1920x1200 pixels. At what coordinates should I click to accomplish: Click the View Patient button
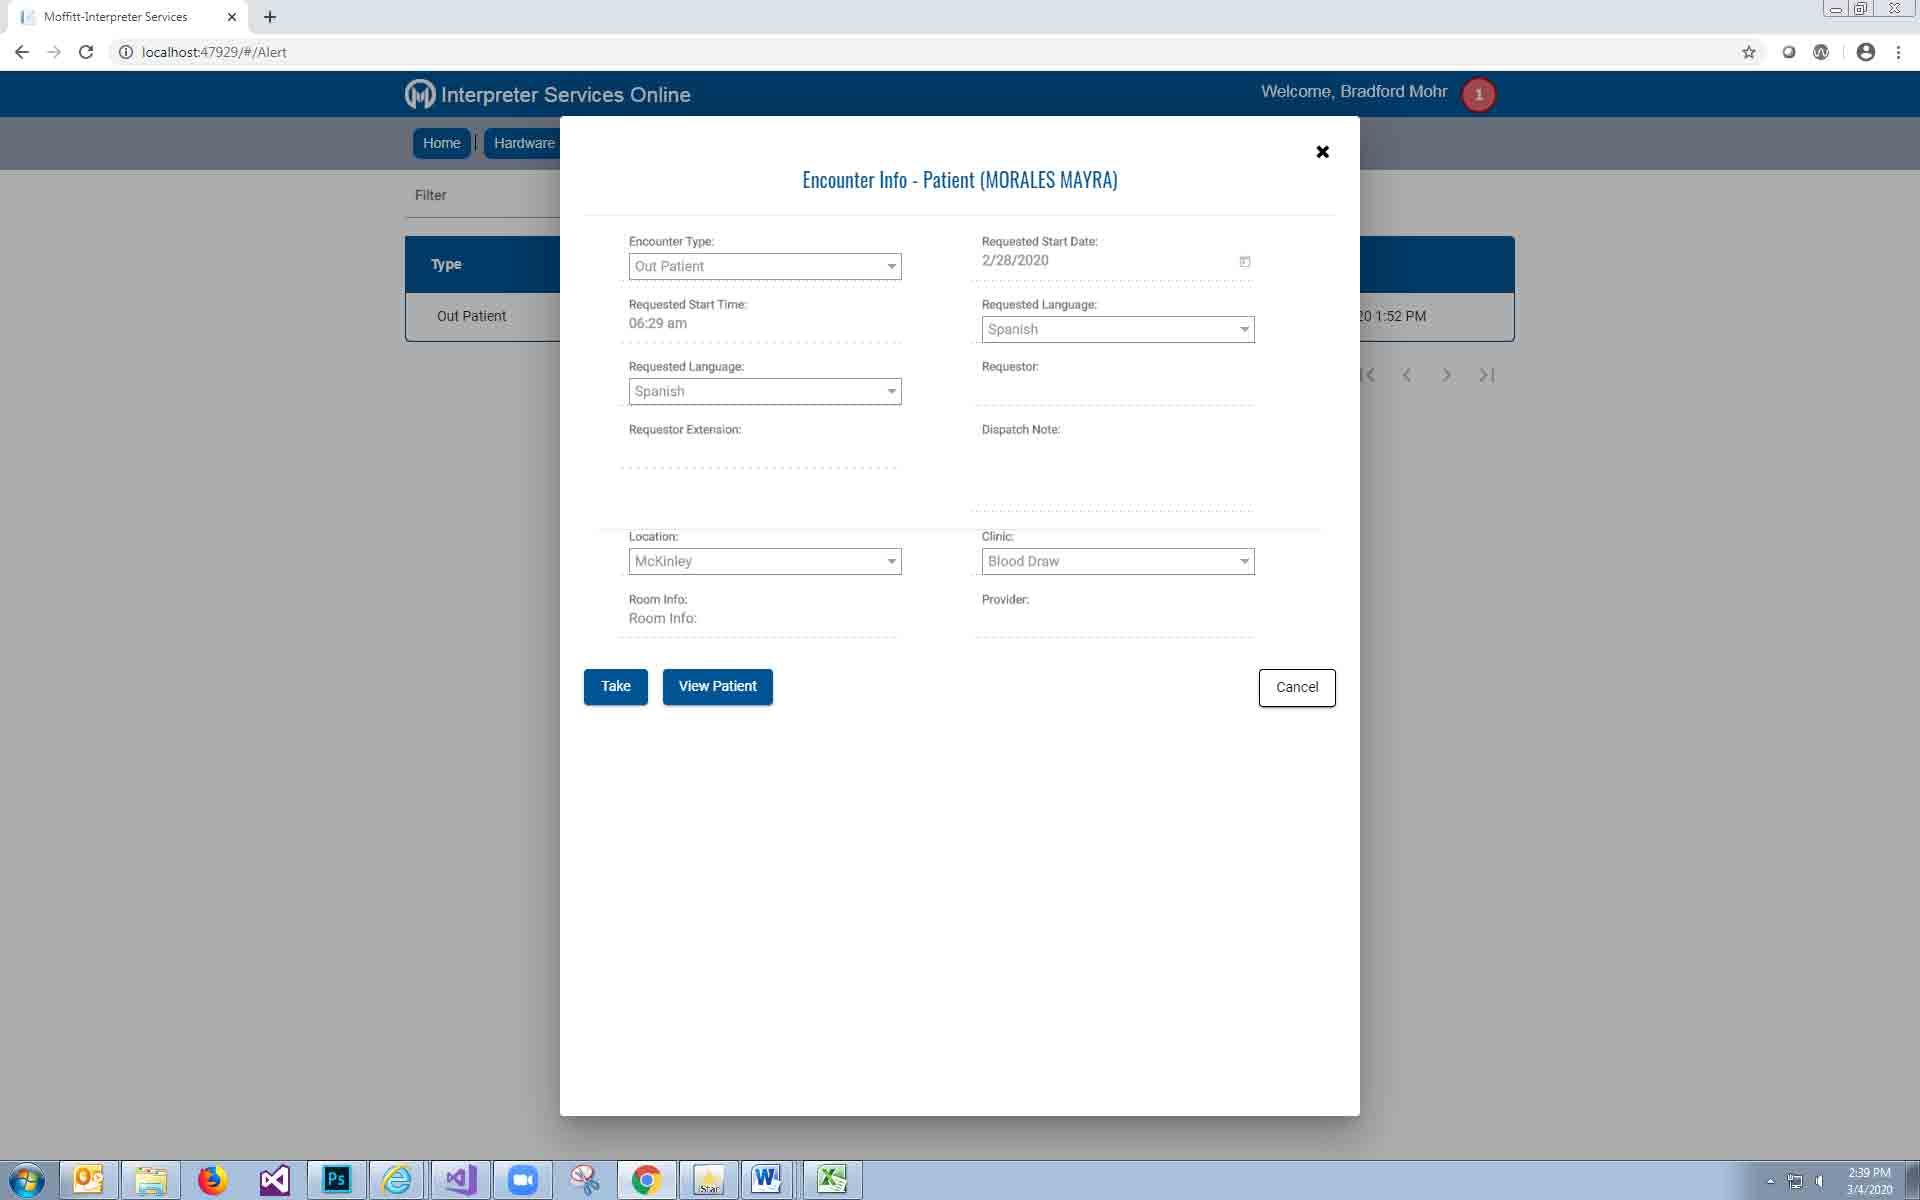coord(717,687)
